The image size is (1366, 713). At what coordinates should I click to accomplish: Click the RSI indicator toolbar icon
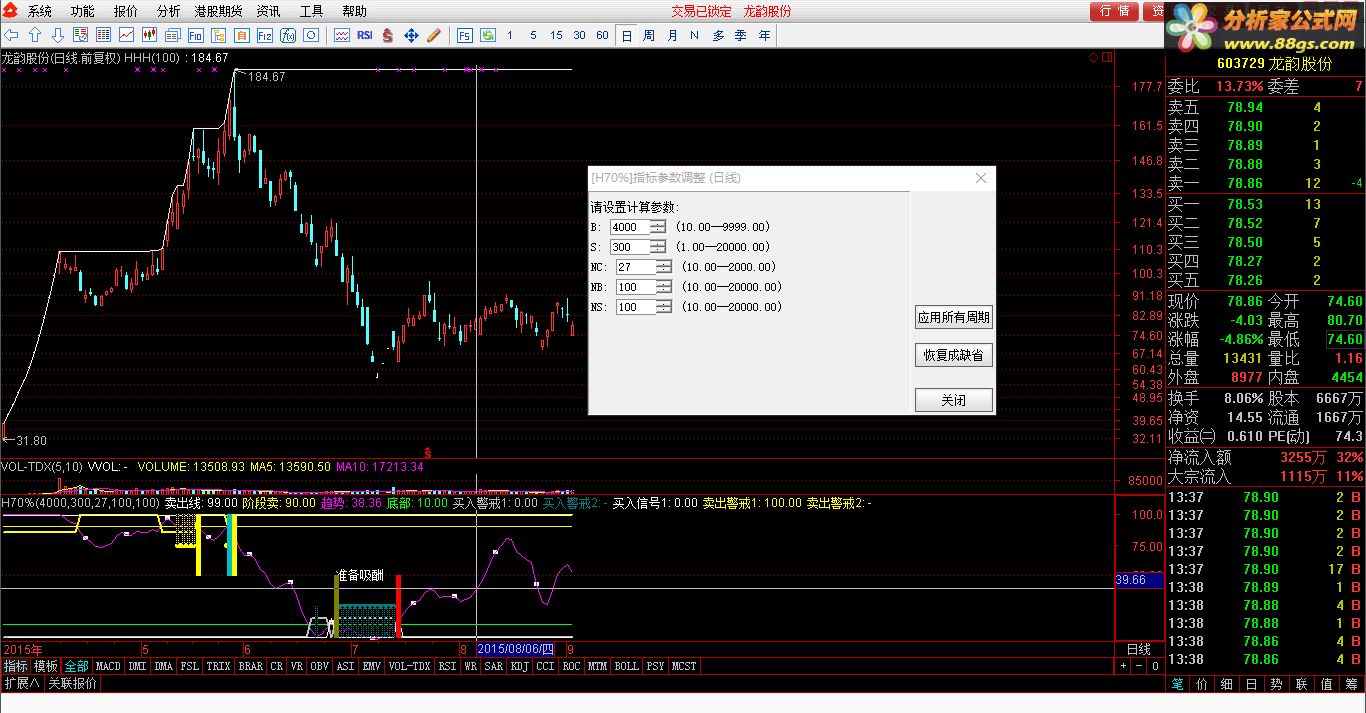(x=365, y=35)
